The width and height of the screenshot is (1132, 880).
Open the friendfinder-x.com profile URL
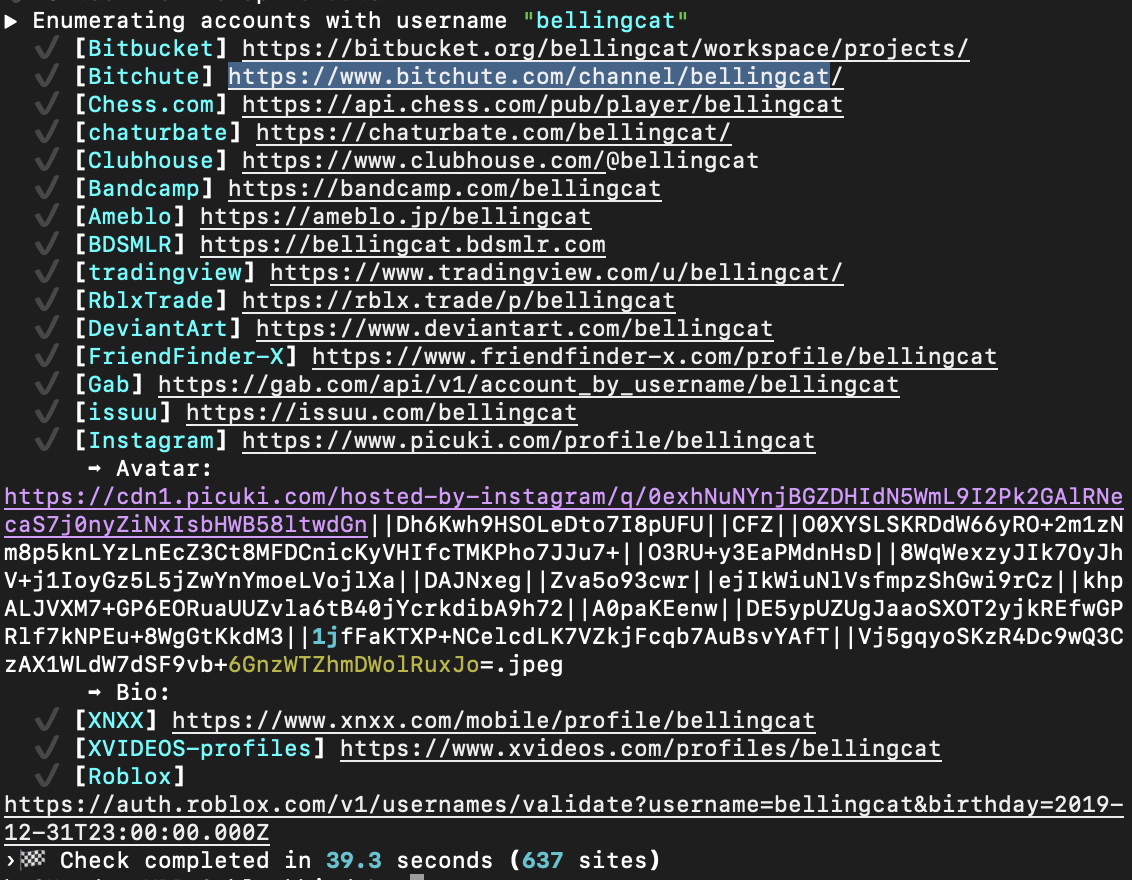(x=654, y=357)
